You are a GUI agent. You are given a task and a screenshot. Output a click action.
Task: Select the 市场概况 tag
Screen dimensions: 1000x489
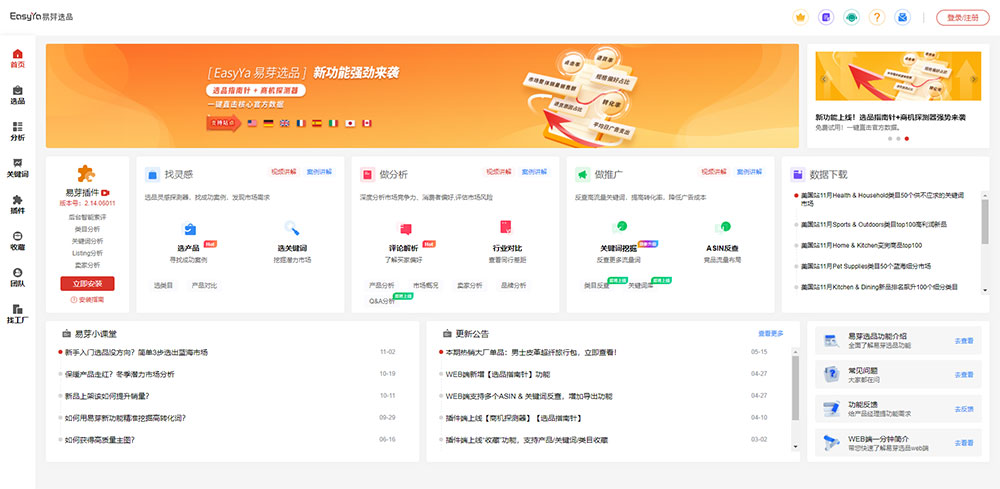[x=425, y=285]
